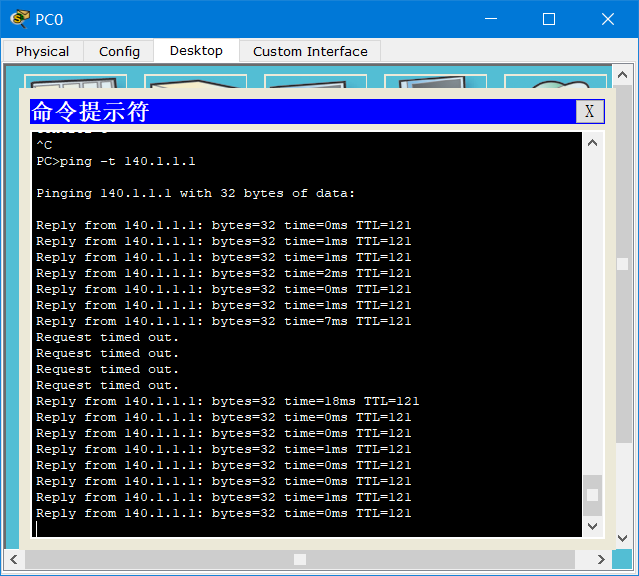This screenshot has height=576, width=639.
Task: Click the desktop pane scroll down arrow
Action: 622,538
